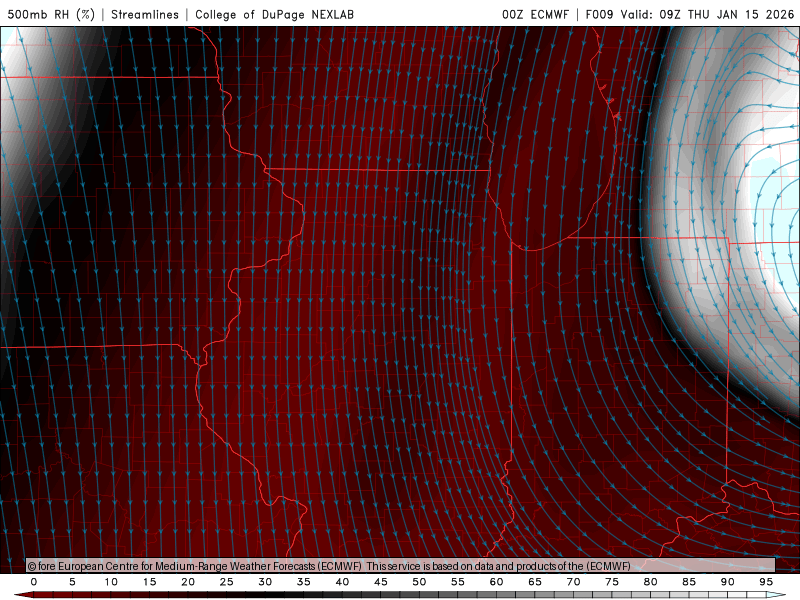Click the '35' colorbar scale label

(x=304, y=582)
